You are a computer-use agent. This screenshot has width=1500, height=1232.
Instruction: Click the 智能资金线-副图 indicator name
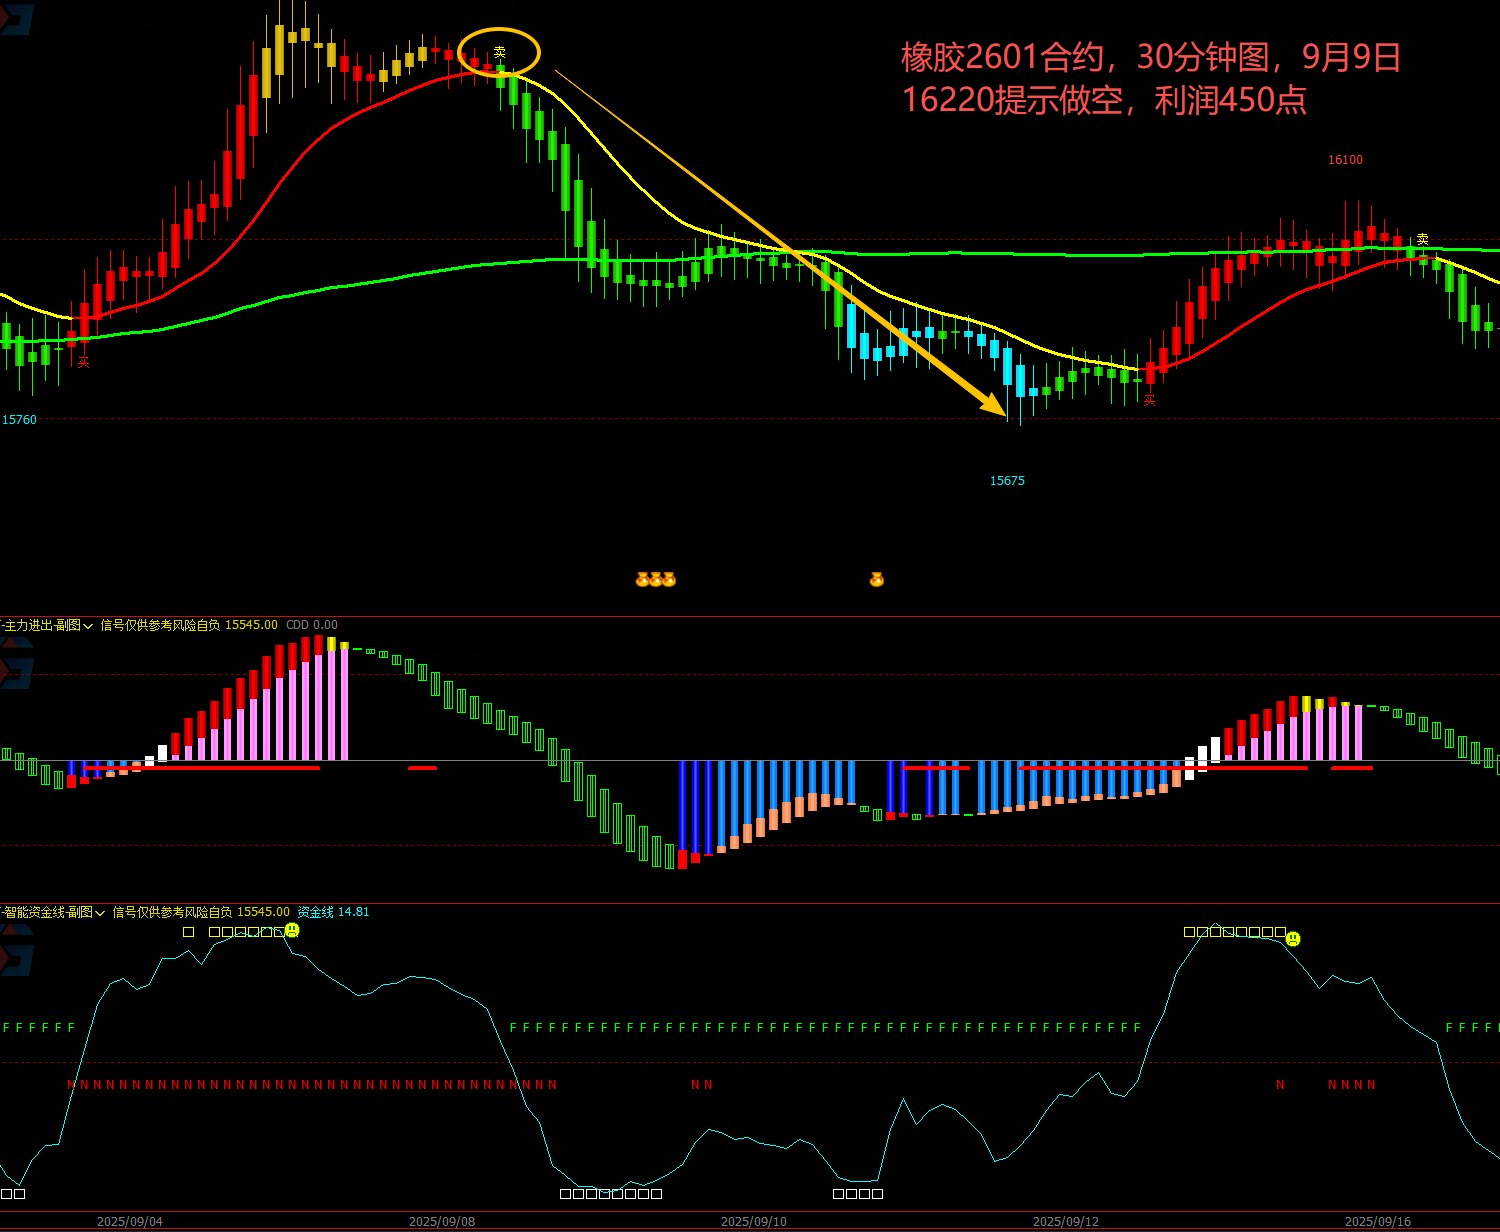point(48,912)
